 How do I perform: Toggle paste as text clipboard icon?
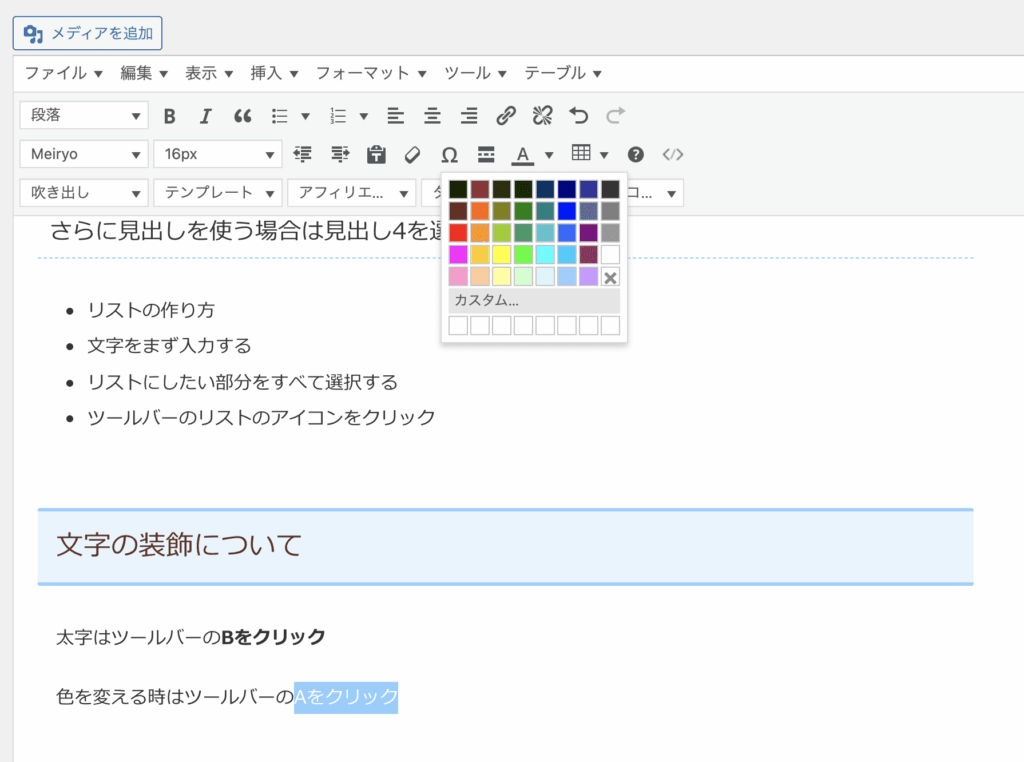pyautogui.click(x=375, y=155)
